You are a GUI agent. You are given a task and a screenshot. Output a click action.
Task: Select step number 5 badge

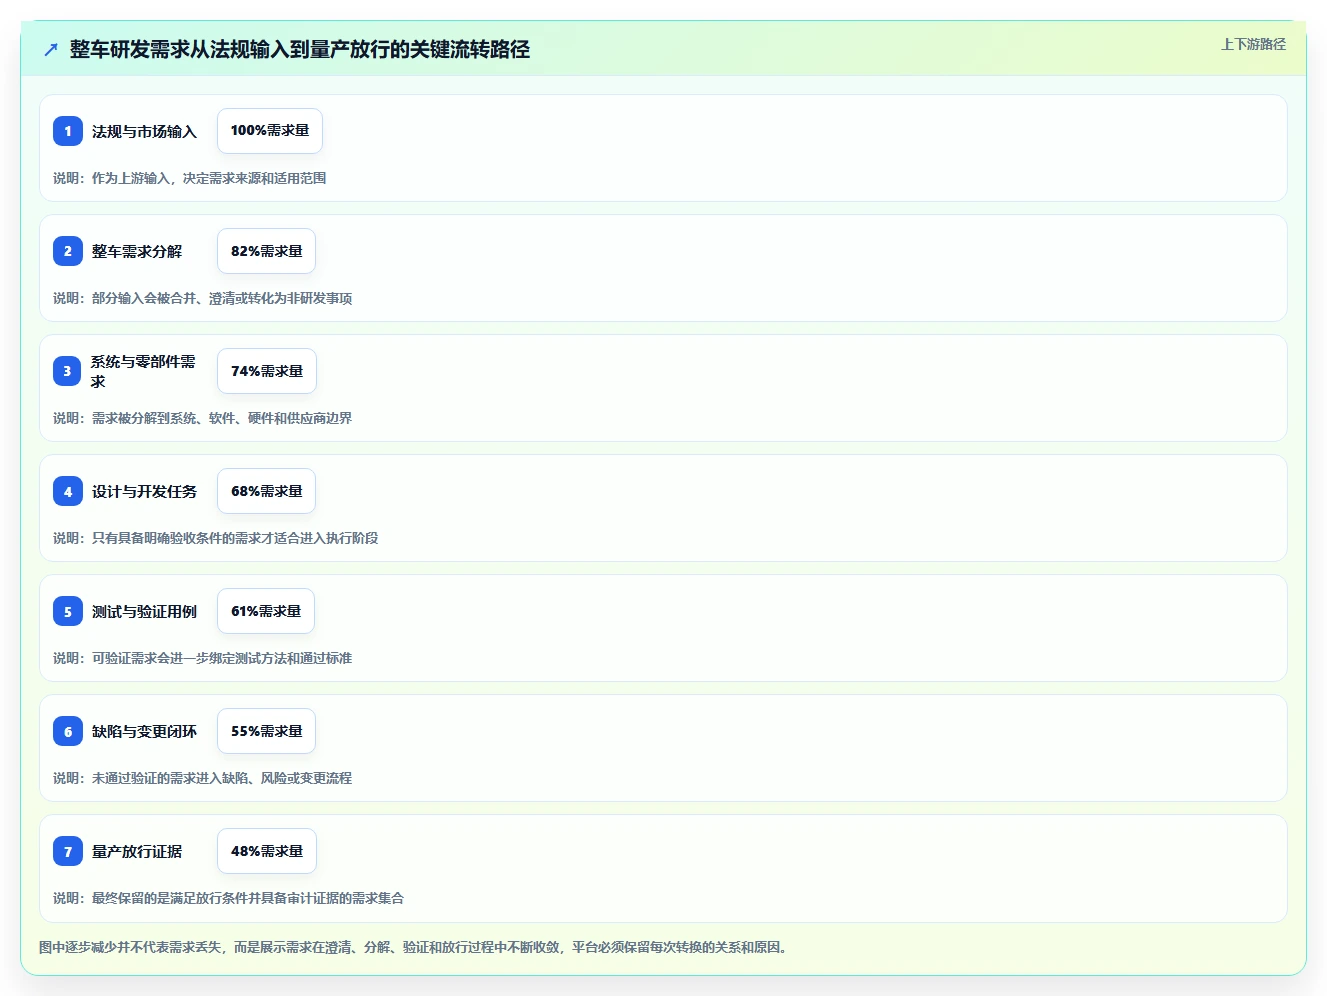pyautogui.click(x=68, y=611)
